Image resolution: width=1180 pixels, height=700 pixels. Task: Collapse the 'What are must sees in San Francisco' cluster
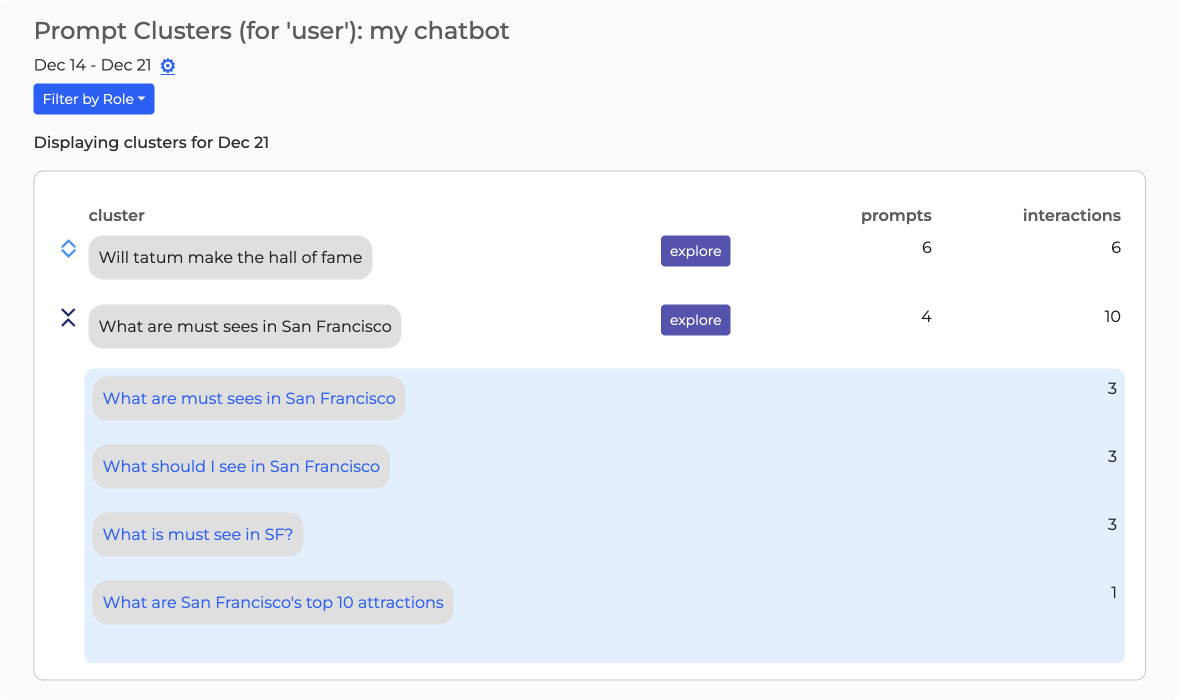[68, 317]
